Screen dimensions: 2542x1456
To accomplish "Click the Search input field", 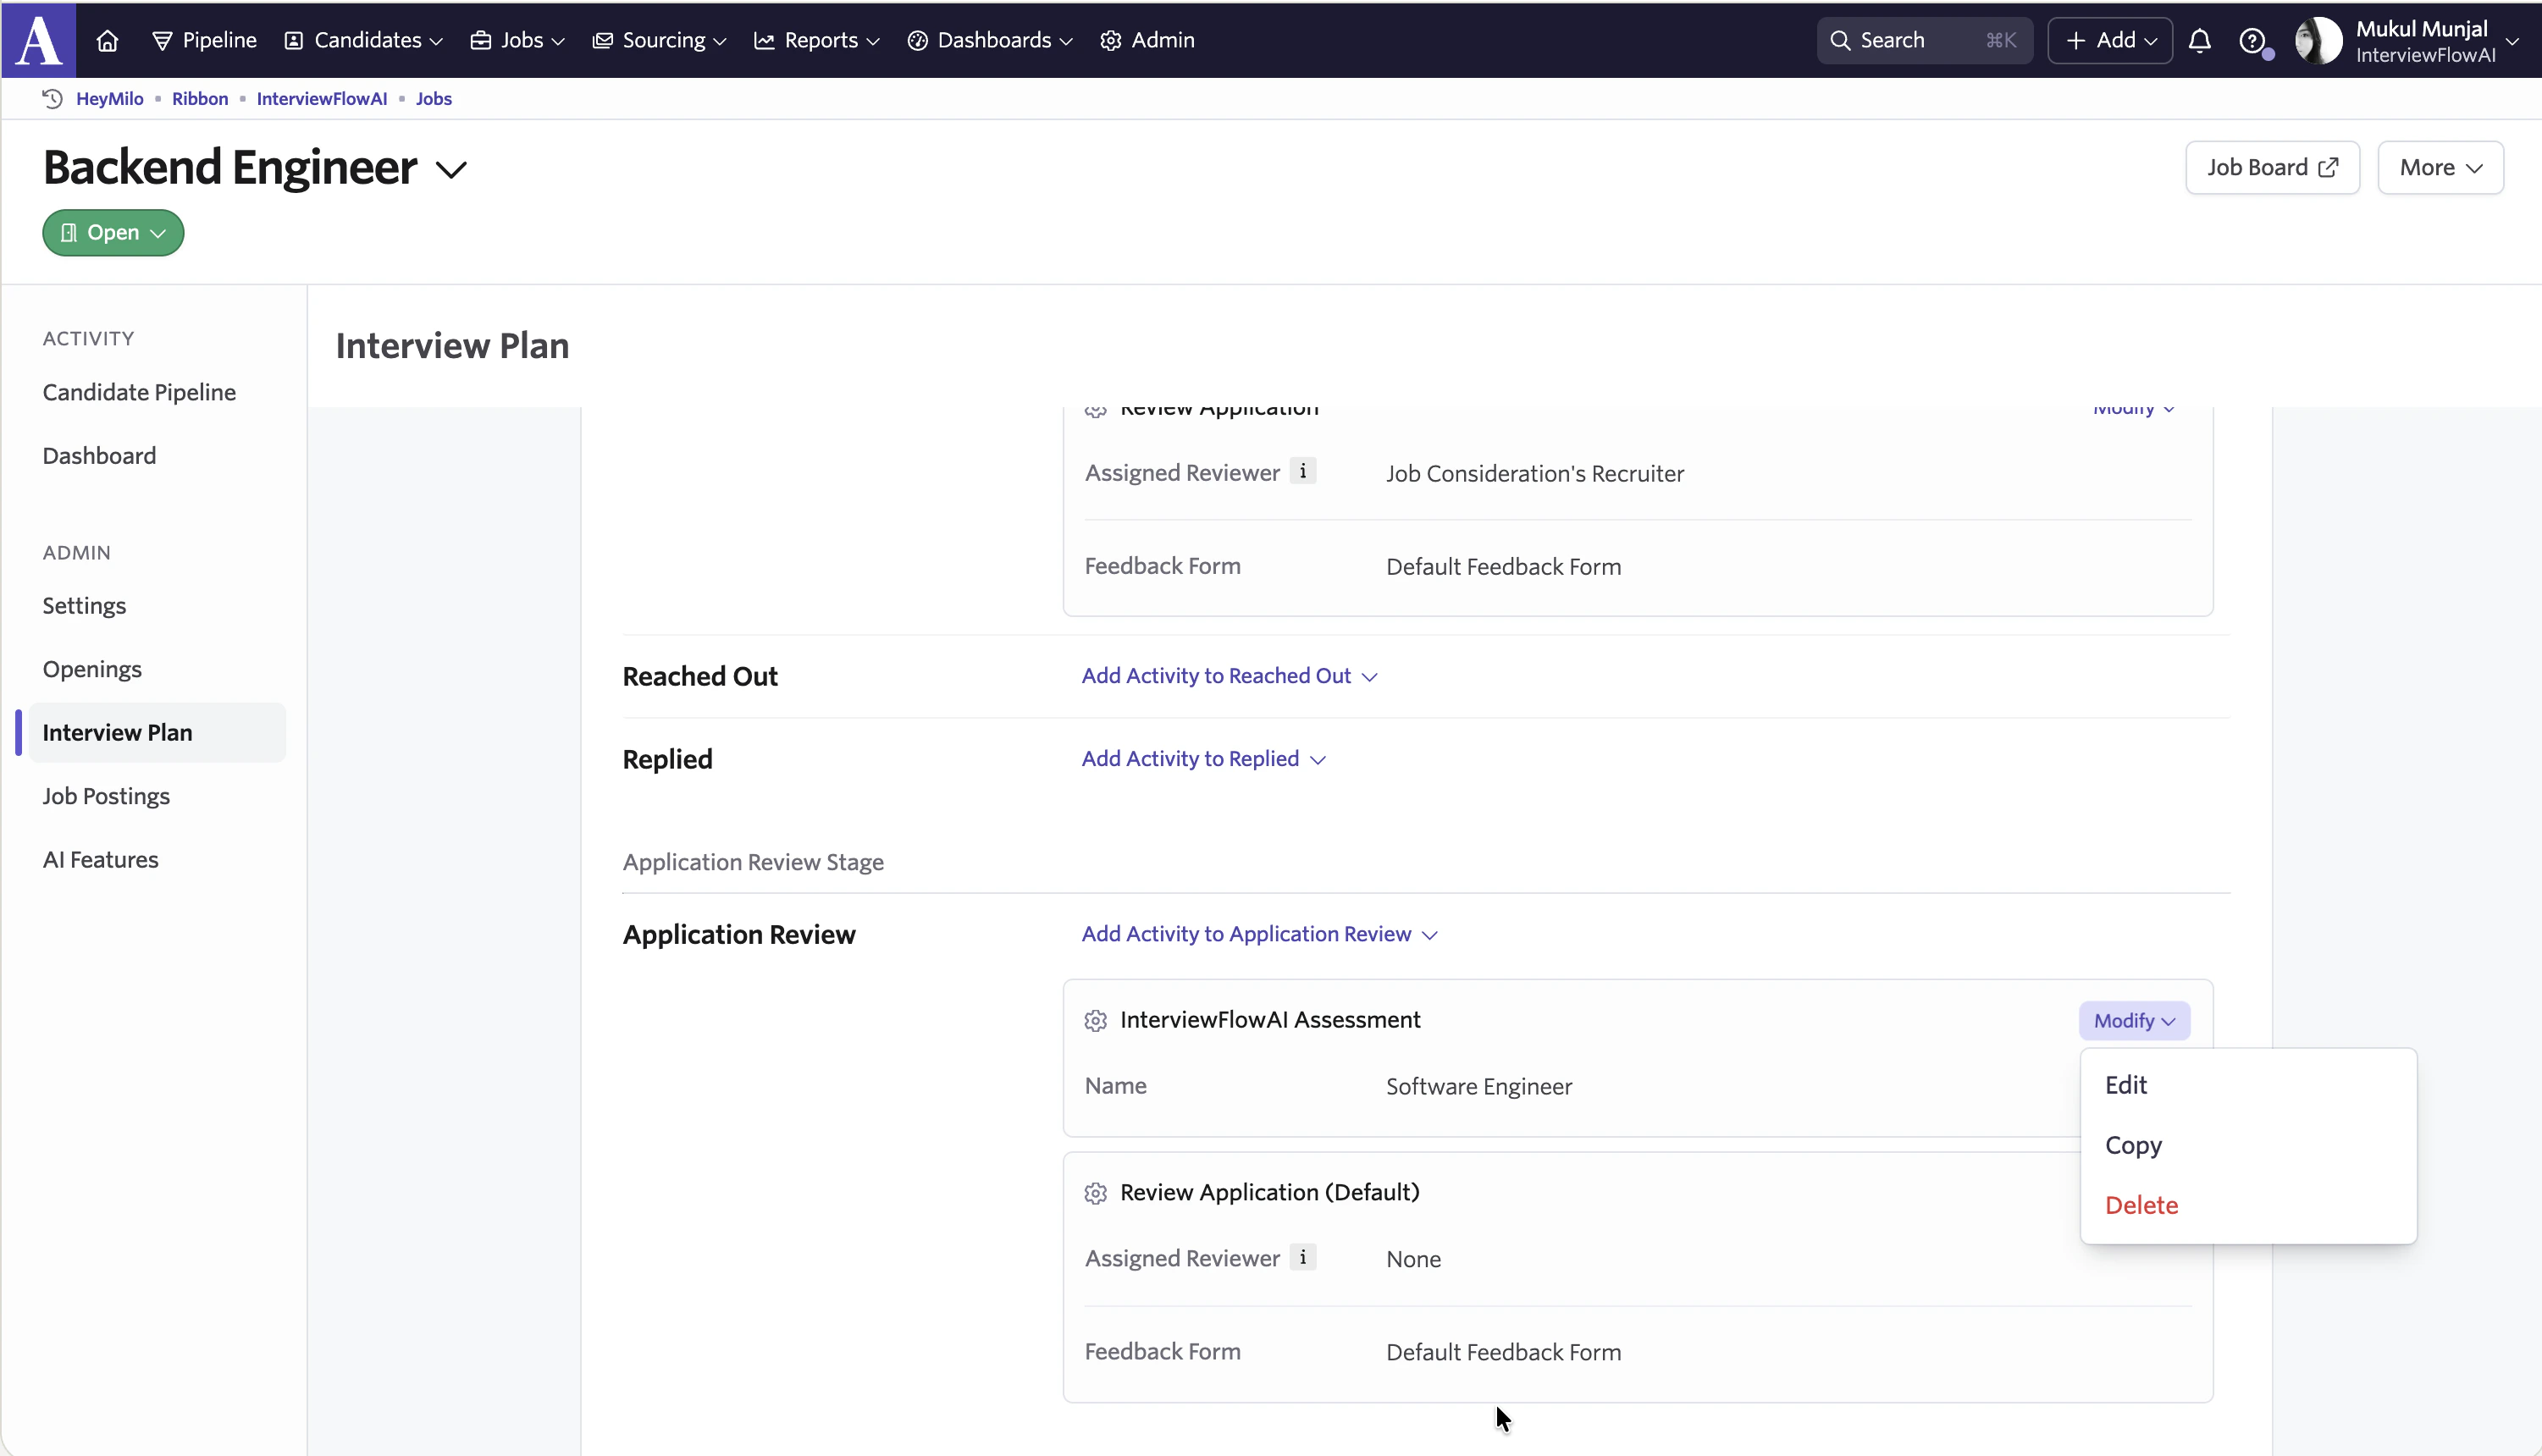I will (1923, 40).
